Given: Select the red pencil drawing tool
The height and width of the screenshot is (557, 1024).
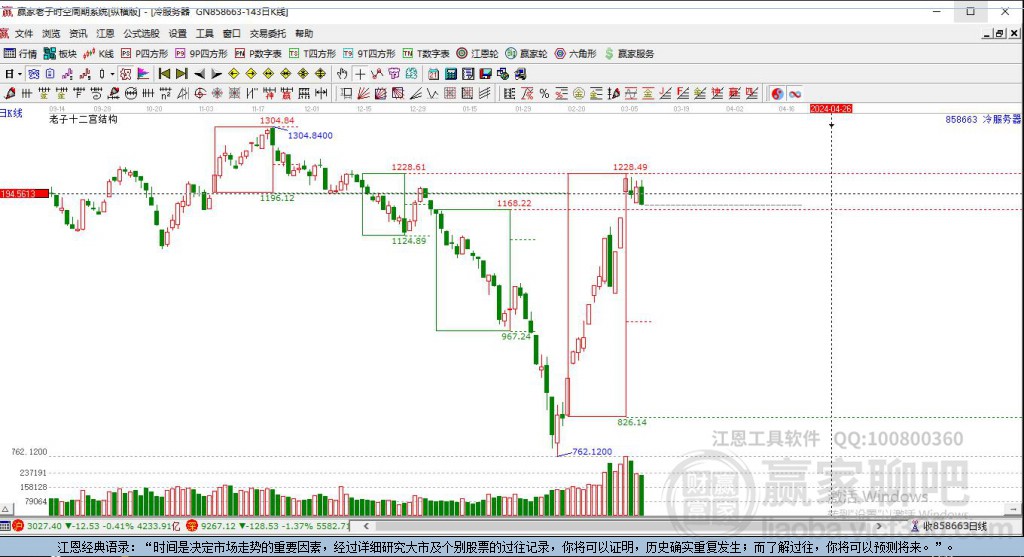Looking at the screenshot, I should [10, 93].
